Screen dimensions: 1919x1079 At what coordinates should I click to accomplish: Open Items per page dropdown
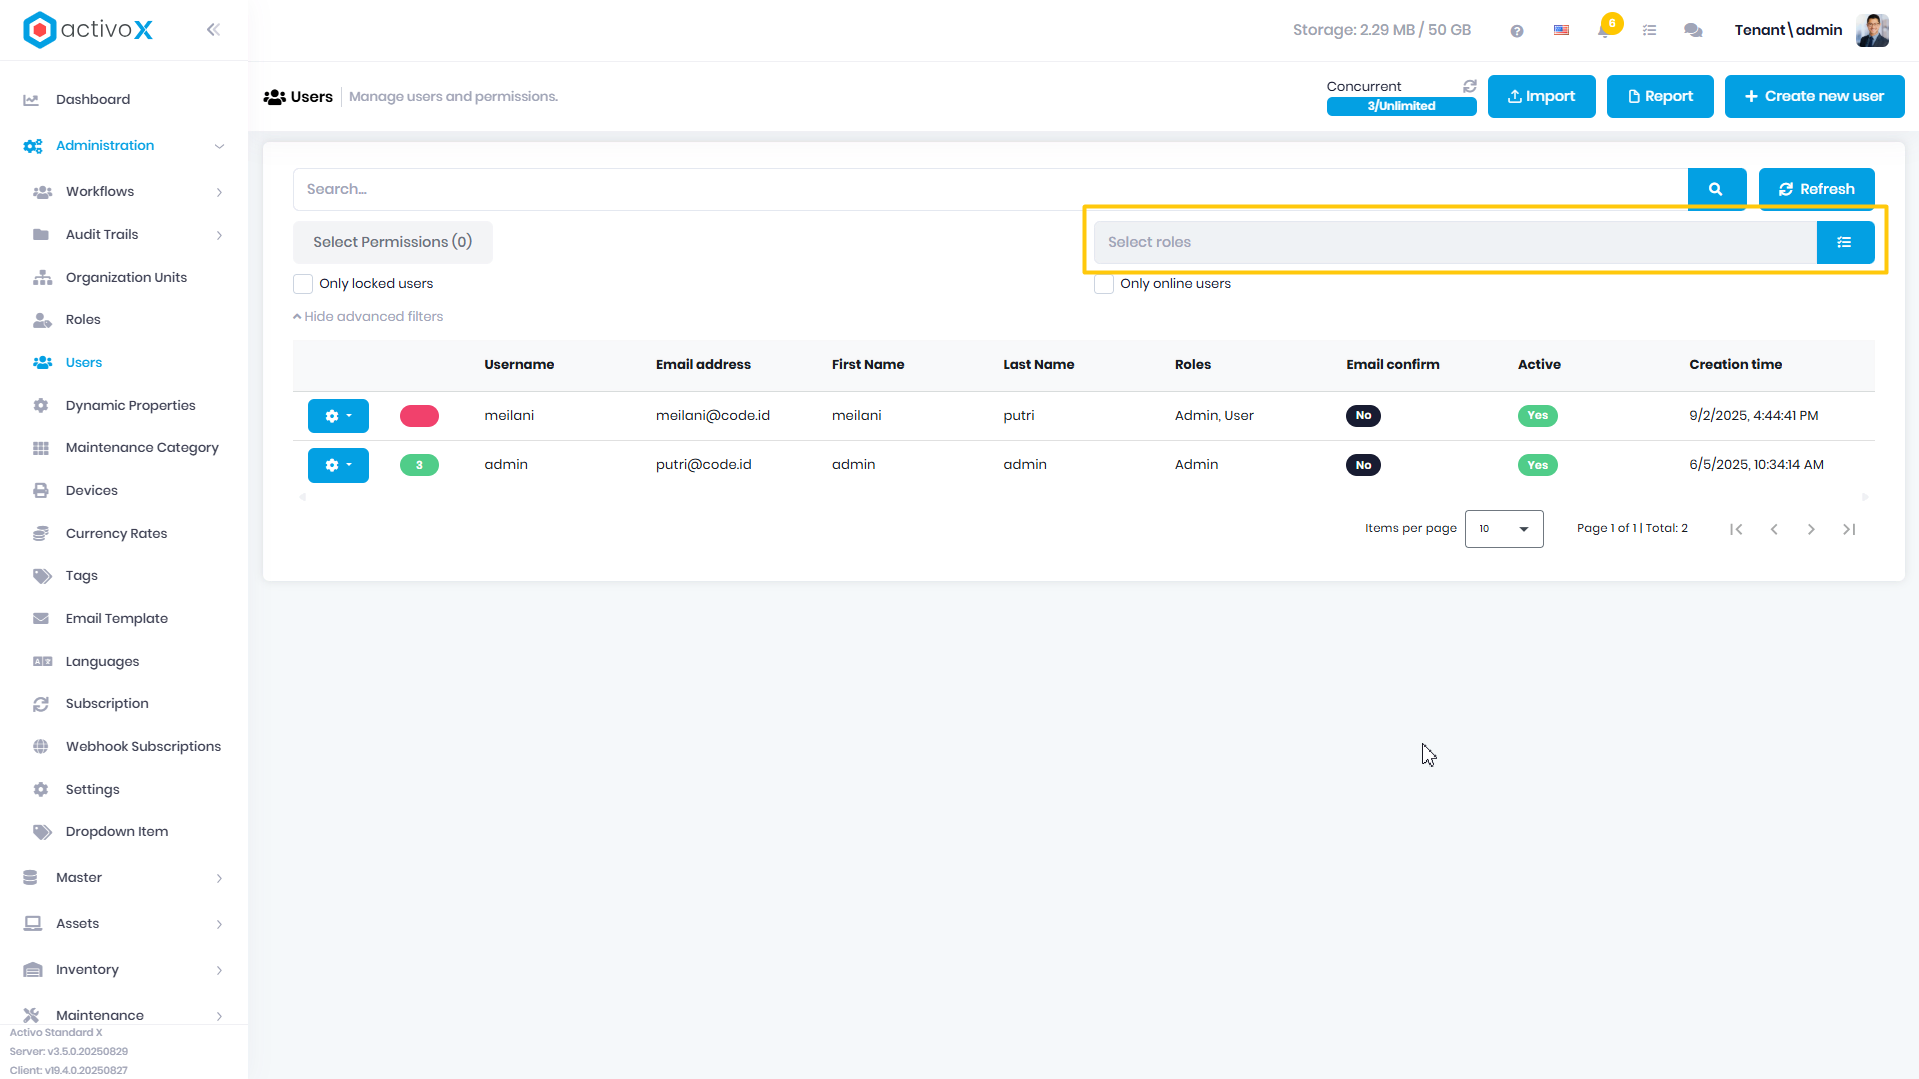click(x=1504, y=529)
